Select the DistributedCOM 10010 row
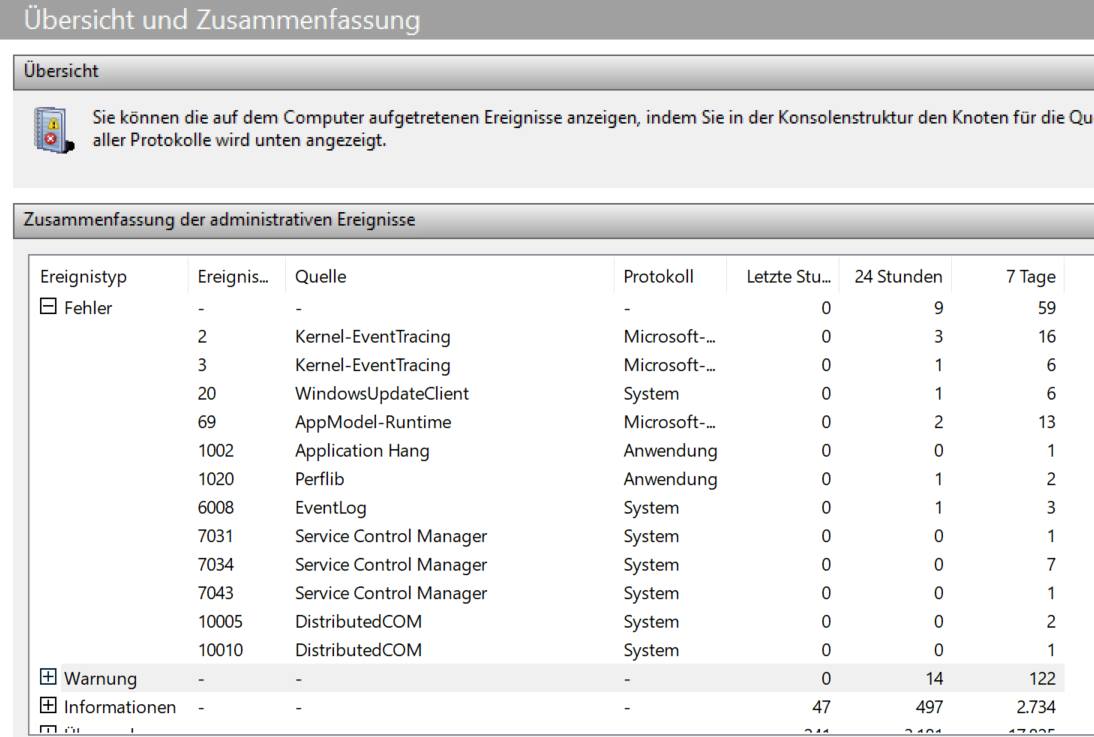 click(358, 650)
